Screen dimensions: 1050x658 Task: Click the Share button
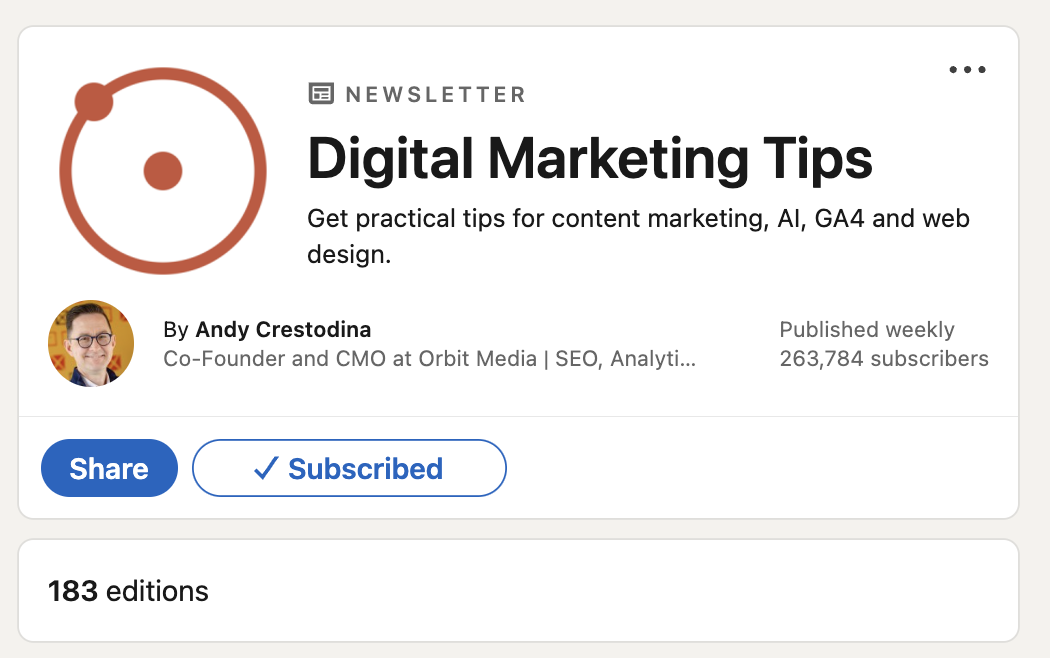tap(108, 467)
